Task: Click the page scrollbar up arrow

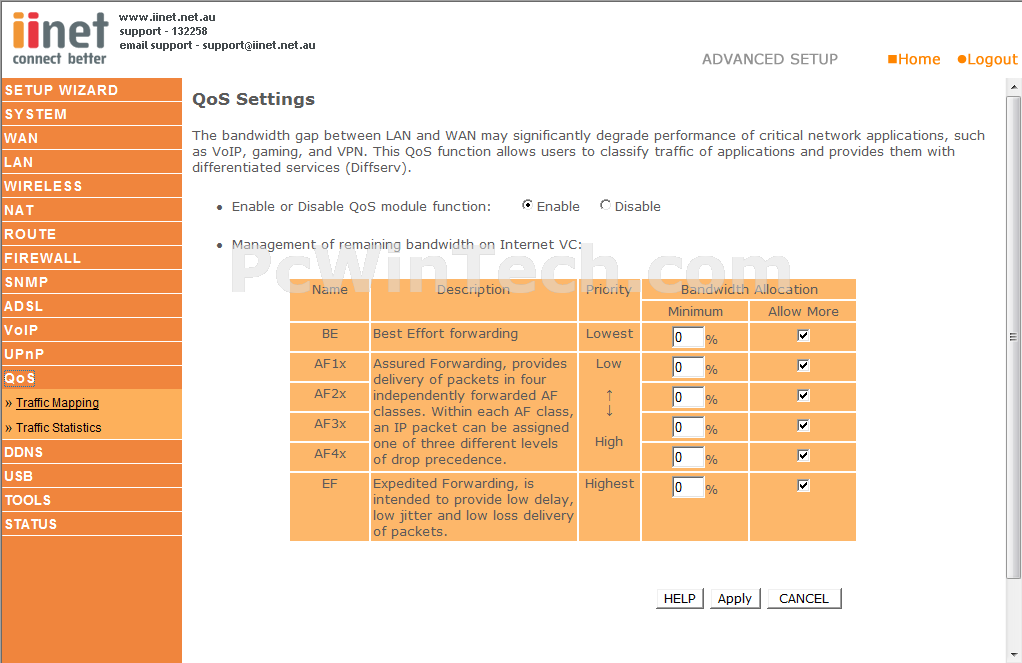Action: click(x=1014, y=86)
